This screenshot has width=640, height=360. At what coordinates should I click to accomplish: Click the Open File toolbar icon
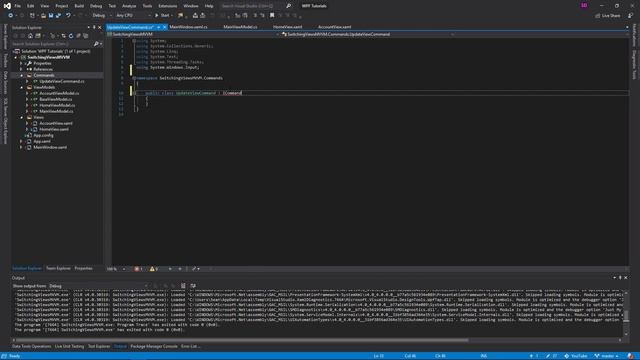tap(43, 16)
